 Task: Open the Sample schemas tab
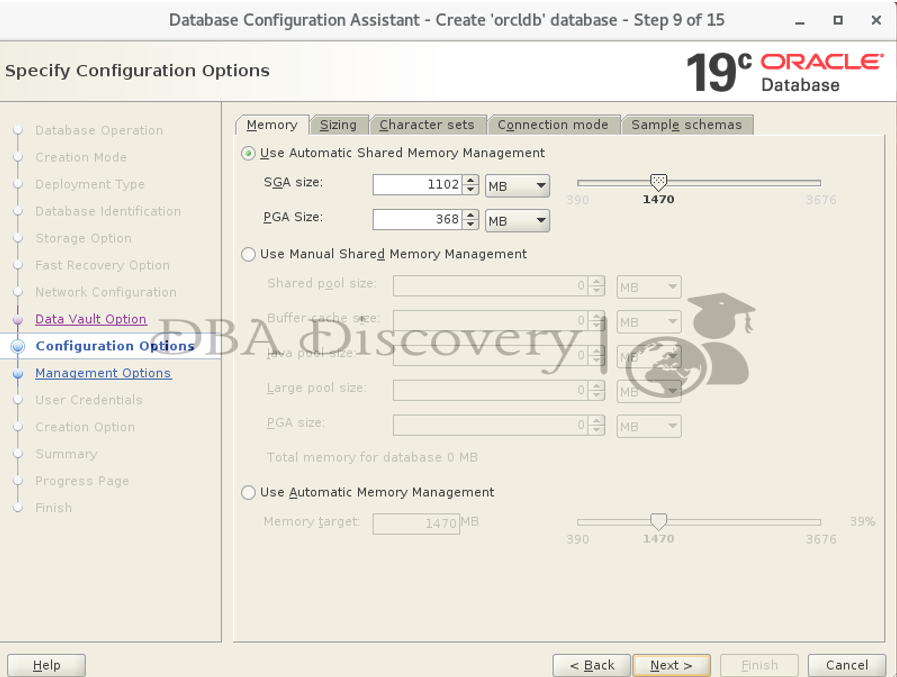click(686, 125)
